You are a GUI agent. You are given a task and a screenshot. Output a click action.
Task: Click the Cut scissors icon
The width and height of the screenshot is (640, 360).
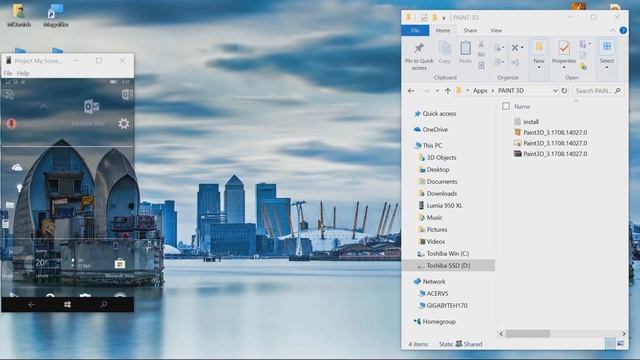coord(481,44)
